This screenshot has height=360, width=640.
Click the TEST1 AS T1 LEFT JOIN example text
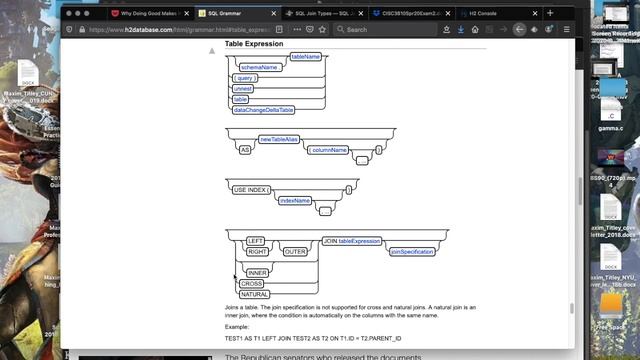coord(313,338)
